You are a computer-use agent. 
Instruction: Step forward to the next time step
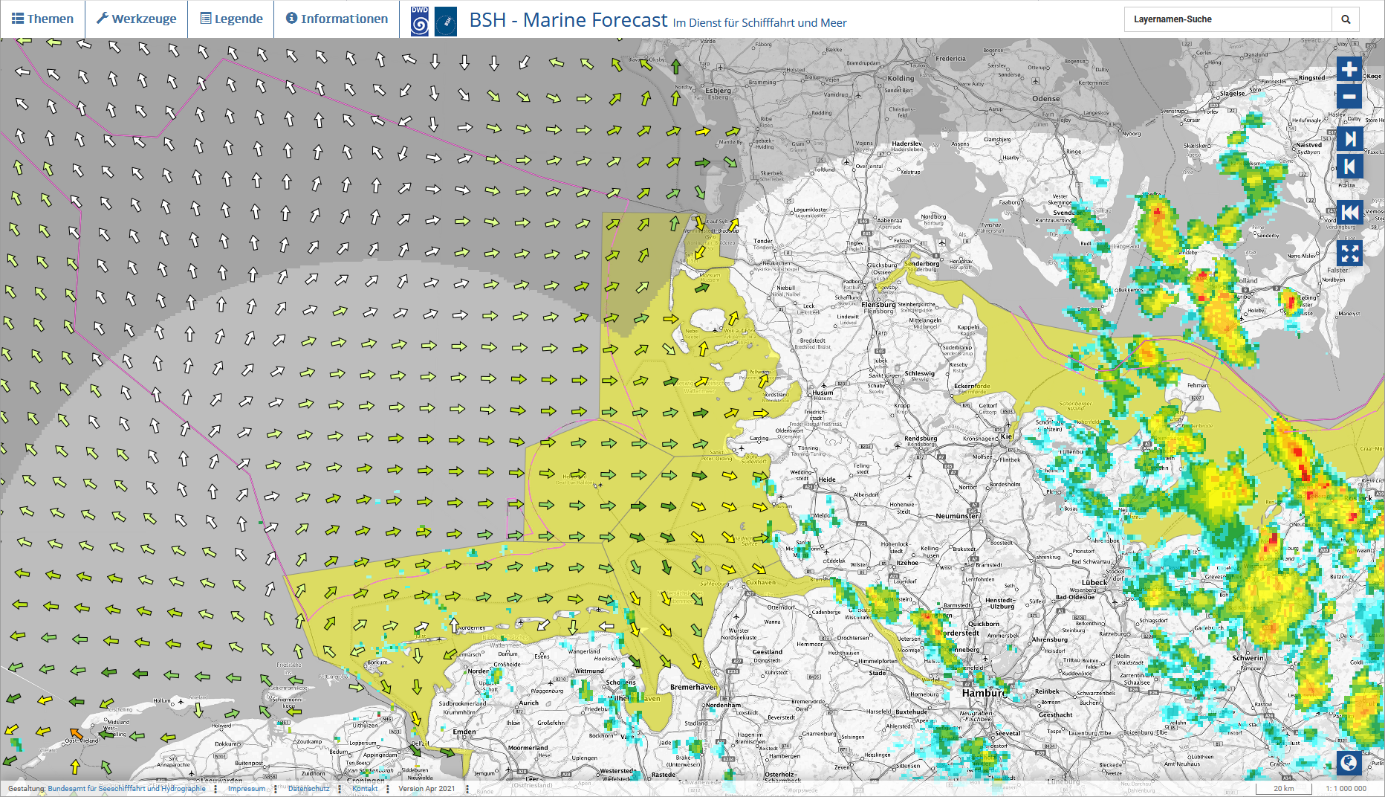click(1350, 138)
